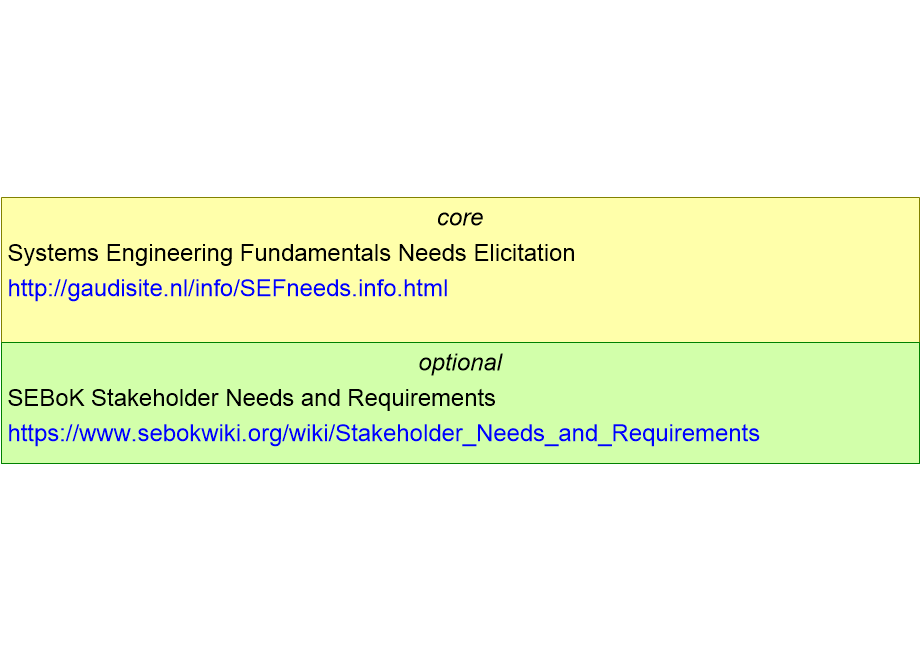Open the sebokwiki Stakeholder Needs link
Viewport: 920px width, 660px height.
[x=384, y=434]
